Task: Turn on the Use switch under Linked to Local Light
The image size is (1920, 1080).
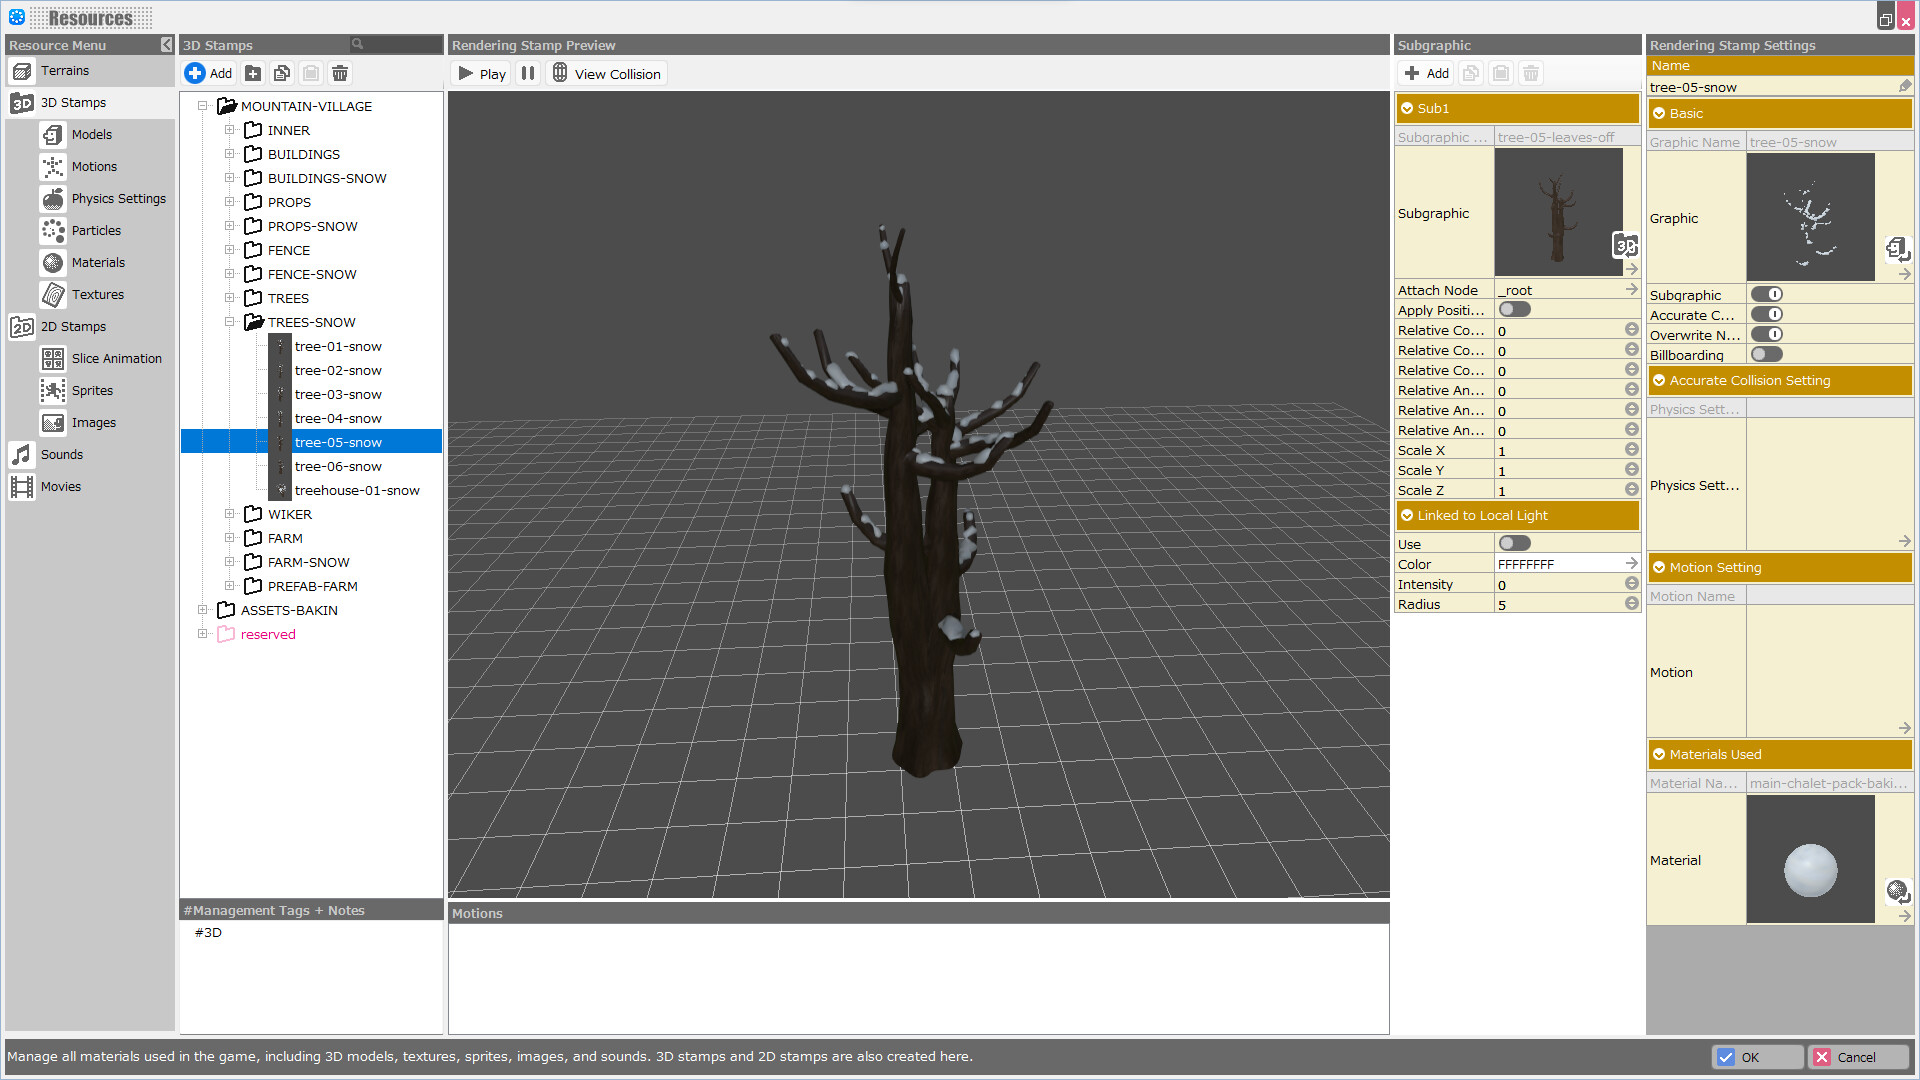Action: tap(1514, 542)
